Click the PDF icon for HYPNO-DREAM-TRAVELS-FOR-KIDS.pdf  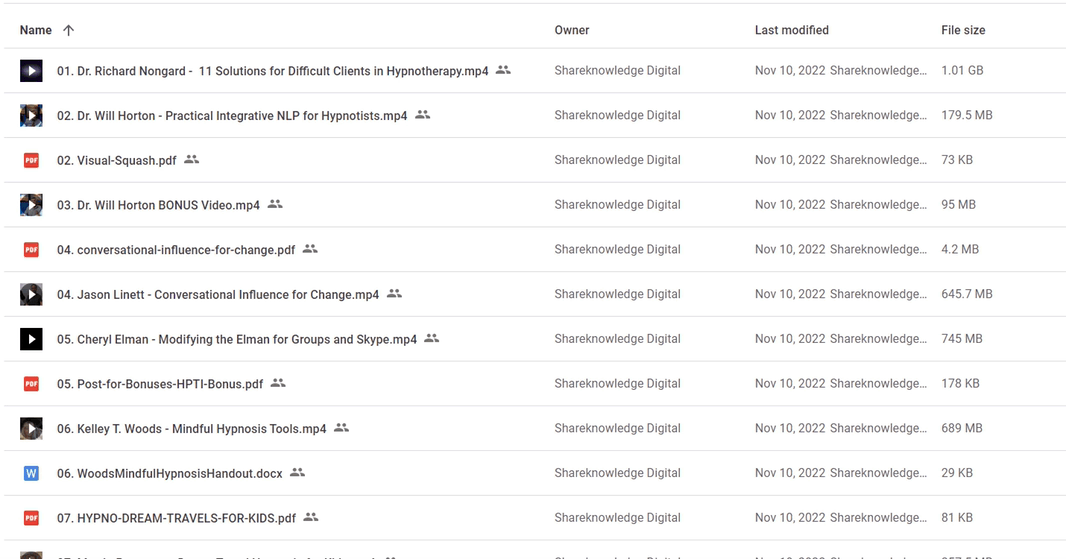31,518
